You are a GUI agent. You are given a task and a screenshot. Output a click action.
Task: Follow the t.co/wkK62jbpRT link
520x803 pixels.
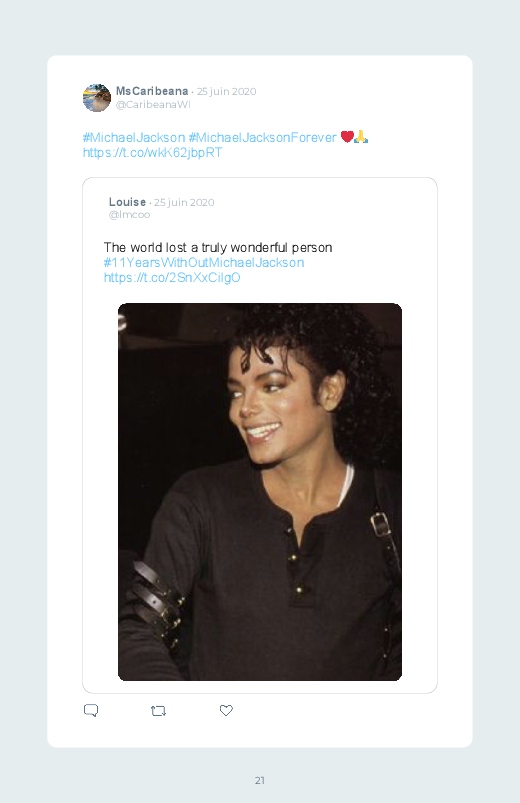[x=153, y=153]
